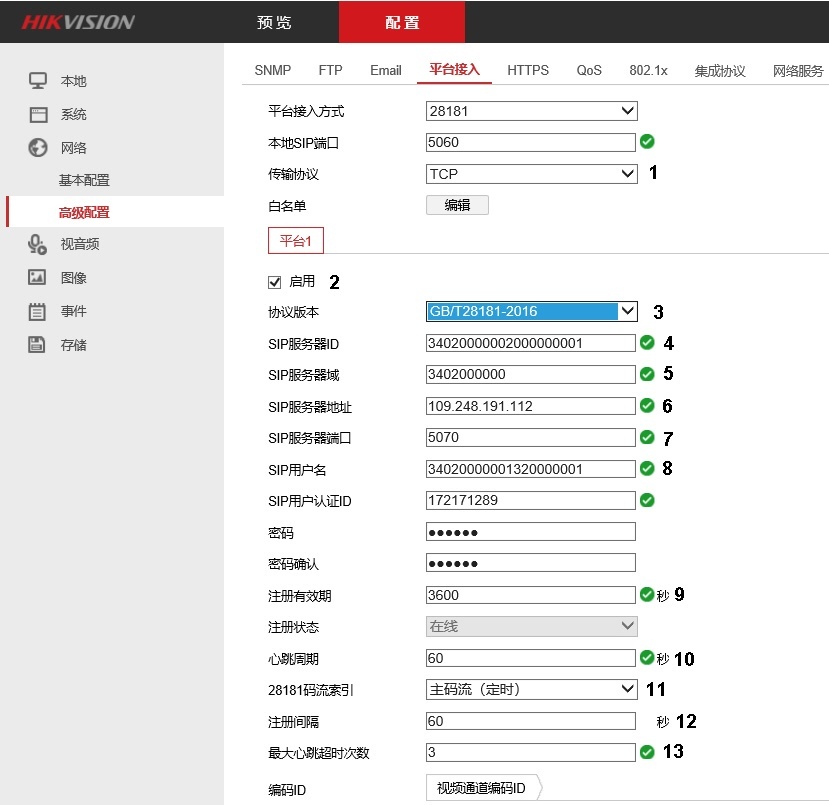
Task: Click the 编辑 whitelist button
Action: click(457, 205)
